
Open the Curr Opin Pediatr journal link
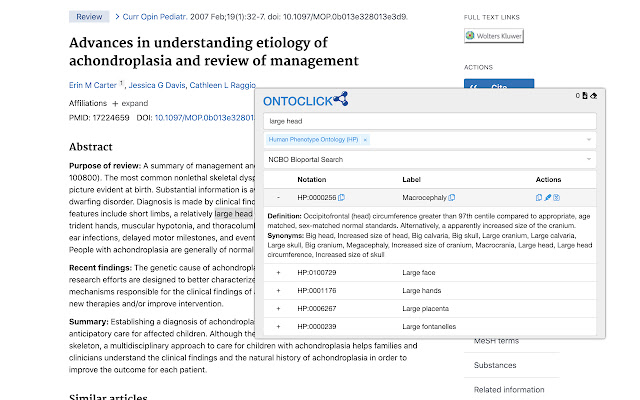[x=154, y=17]
